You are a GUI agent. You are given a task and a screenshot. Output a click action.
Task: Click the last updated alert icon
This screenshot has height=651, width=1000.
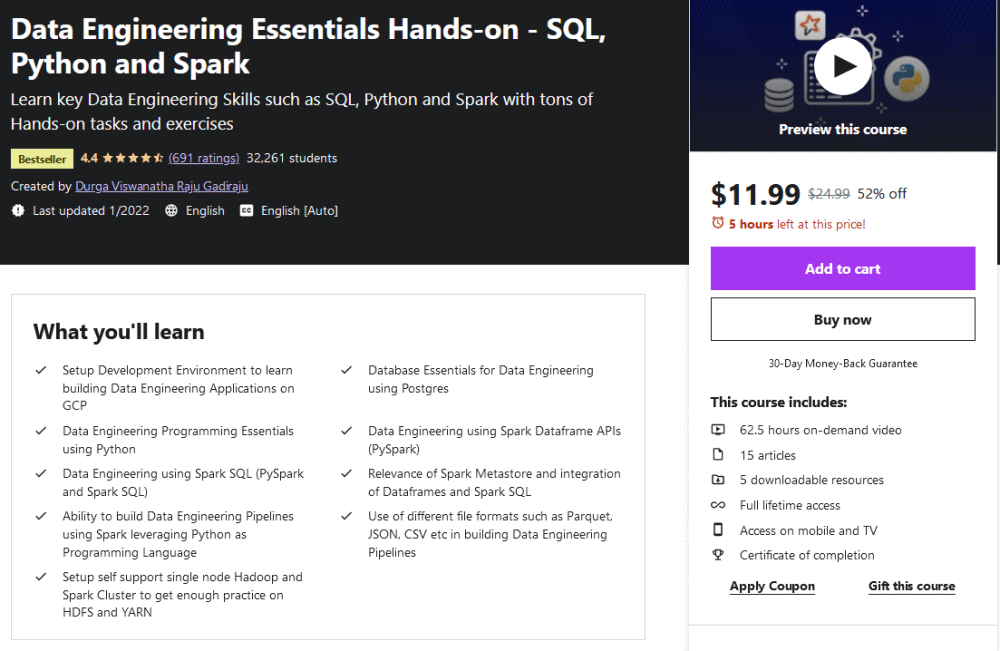(18, 211)
